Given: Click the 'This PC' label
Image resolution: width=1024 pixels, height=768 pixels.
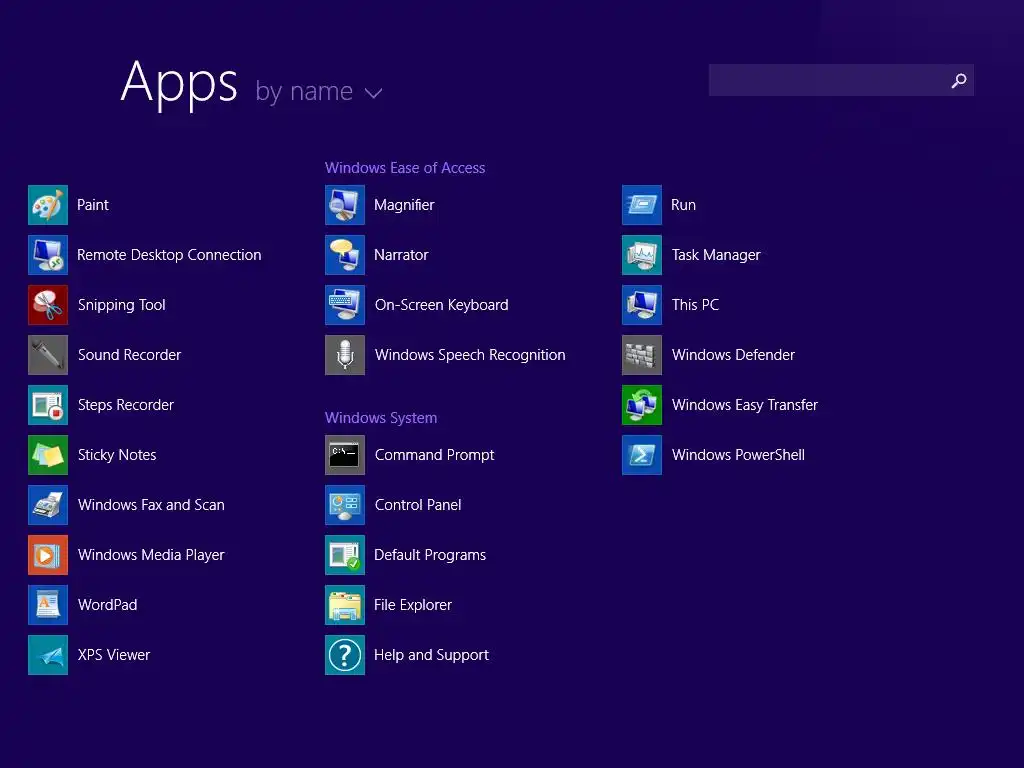Looking at the screenshot, I should tap(696, 305).
